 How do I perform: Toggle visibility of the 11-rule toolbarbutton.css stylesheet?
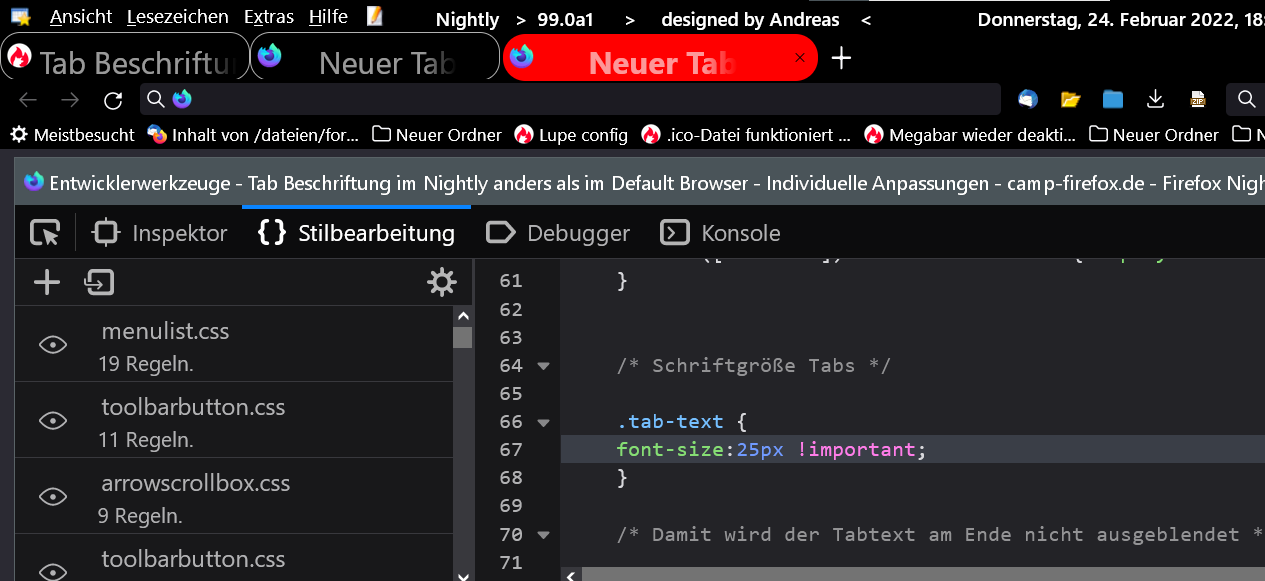click(52, 421)
